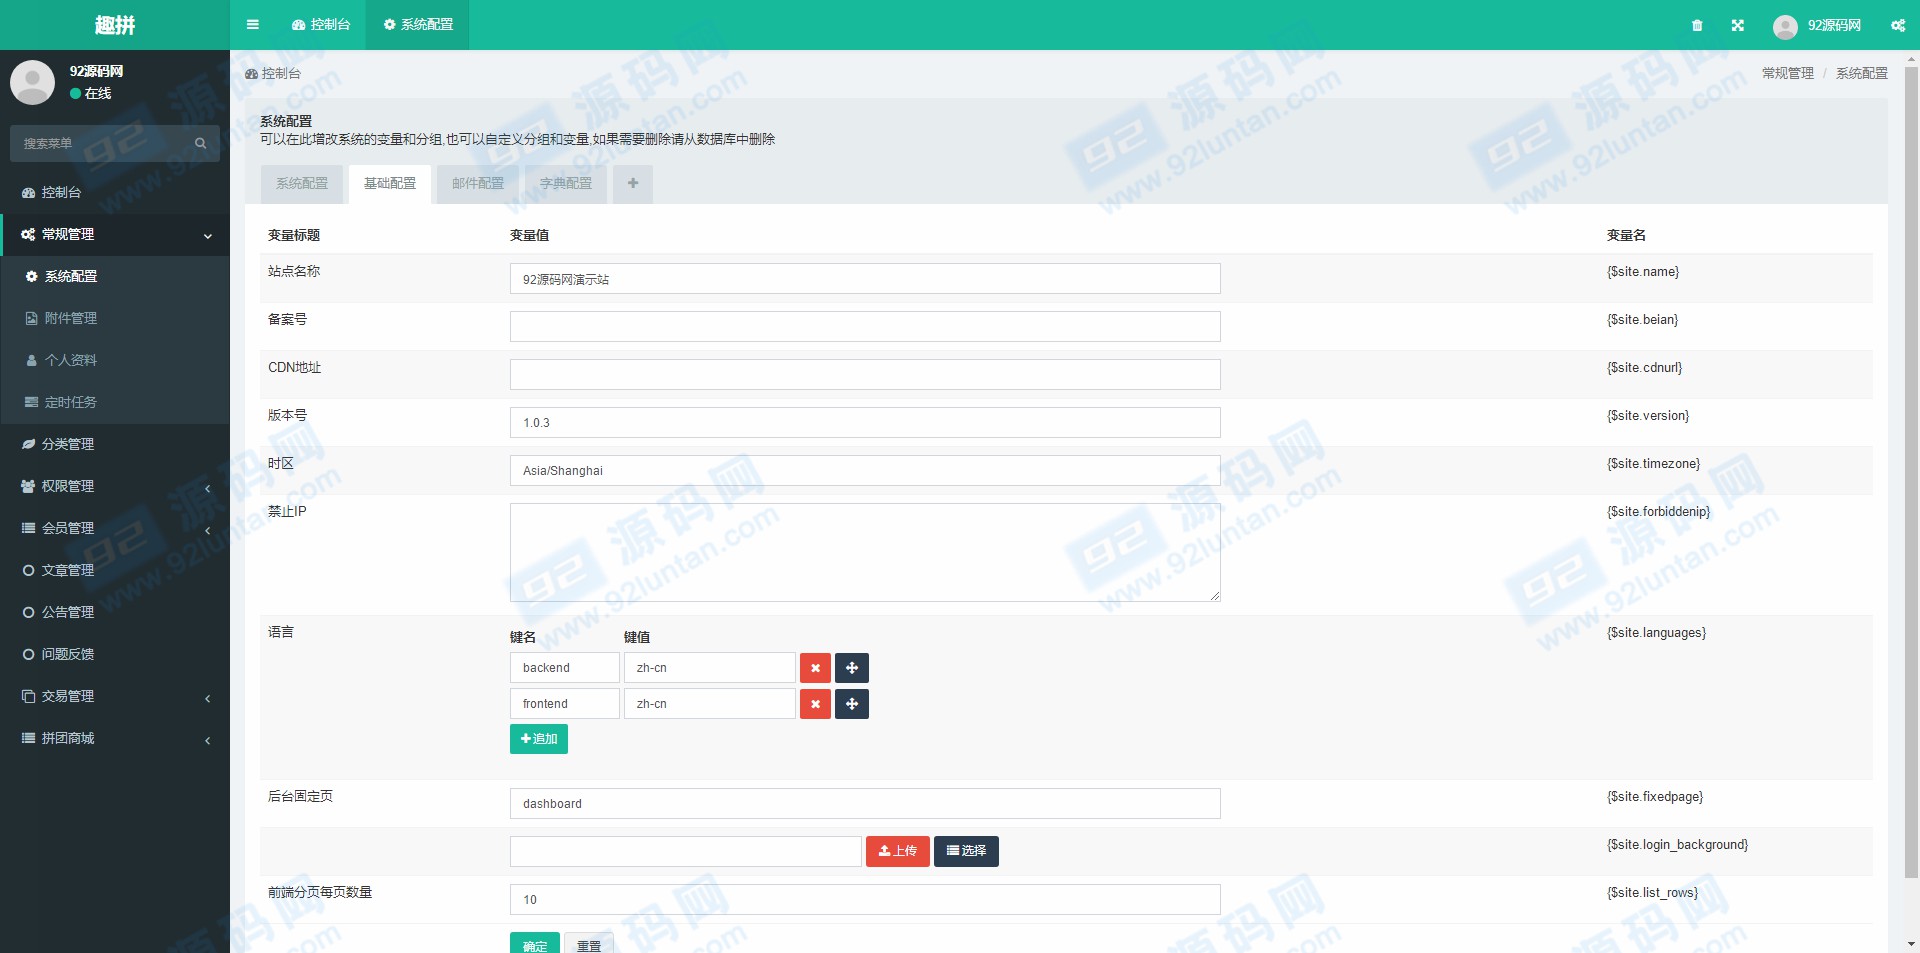Delete the backend language row
The width and height of the screenshot is (1920, 953).
[815, 668]
